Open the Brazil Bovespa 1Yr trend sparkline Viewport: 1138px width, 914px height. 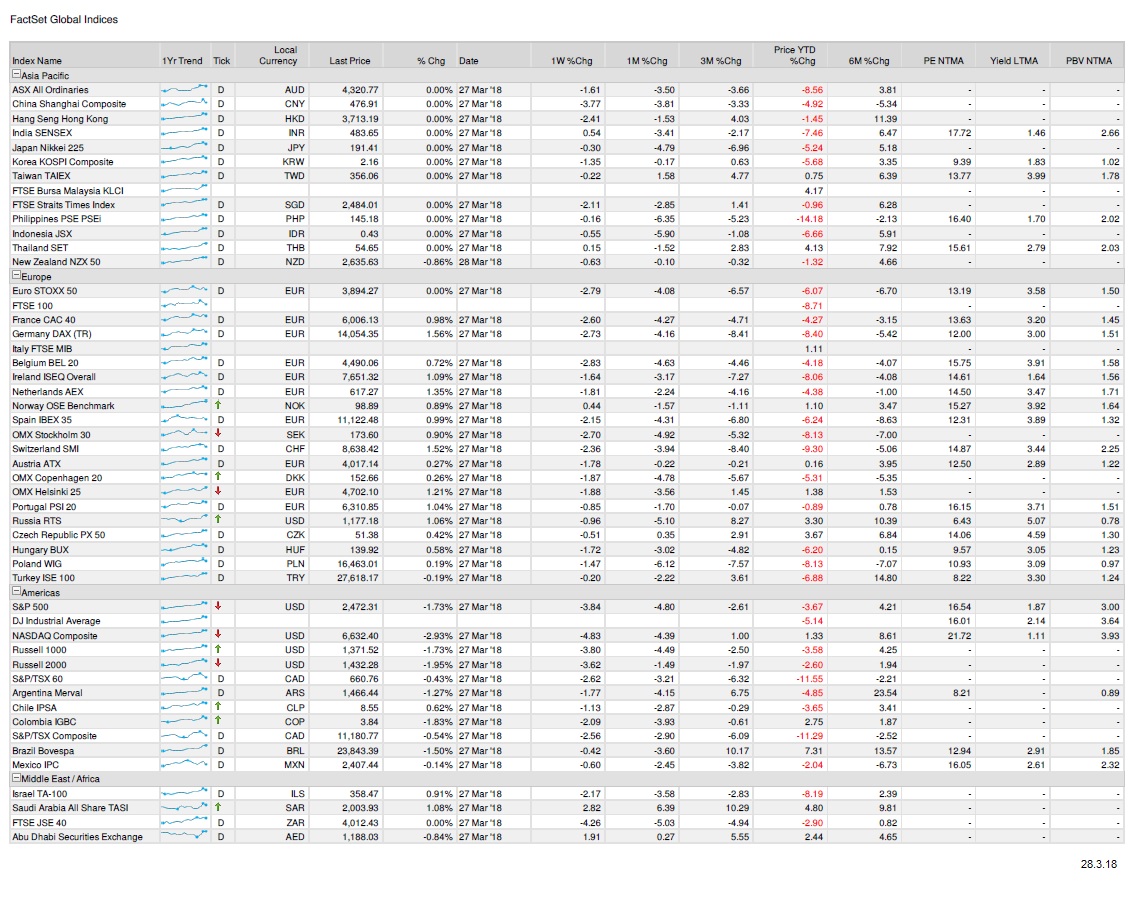point(184,750)
